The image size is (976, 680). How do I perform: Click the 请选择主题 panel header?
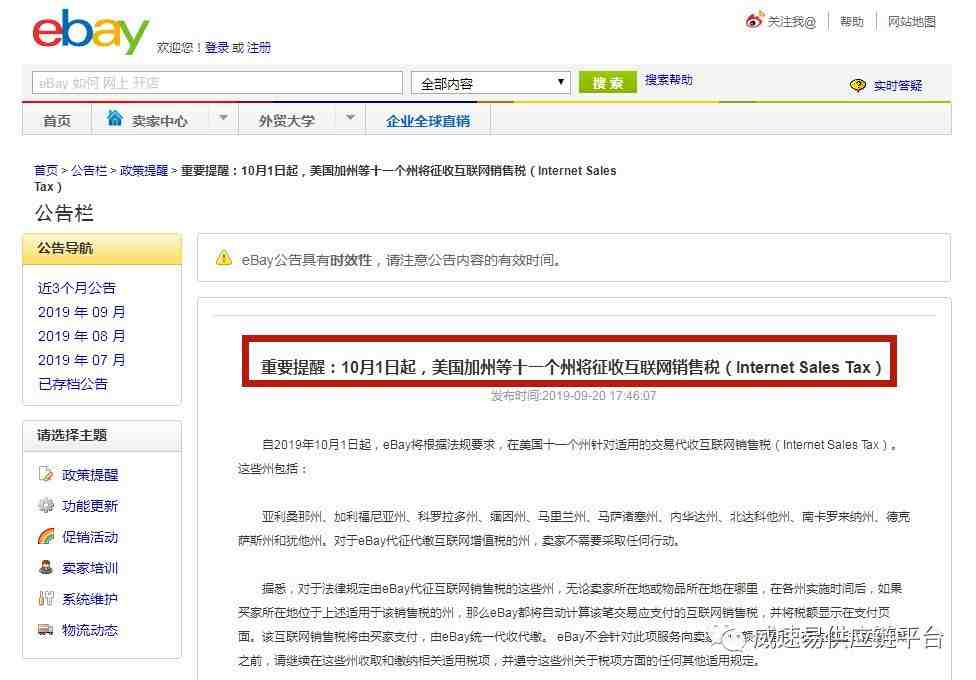[102, 435]
